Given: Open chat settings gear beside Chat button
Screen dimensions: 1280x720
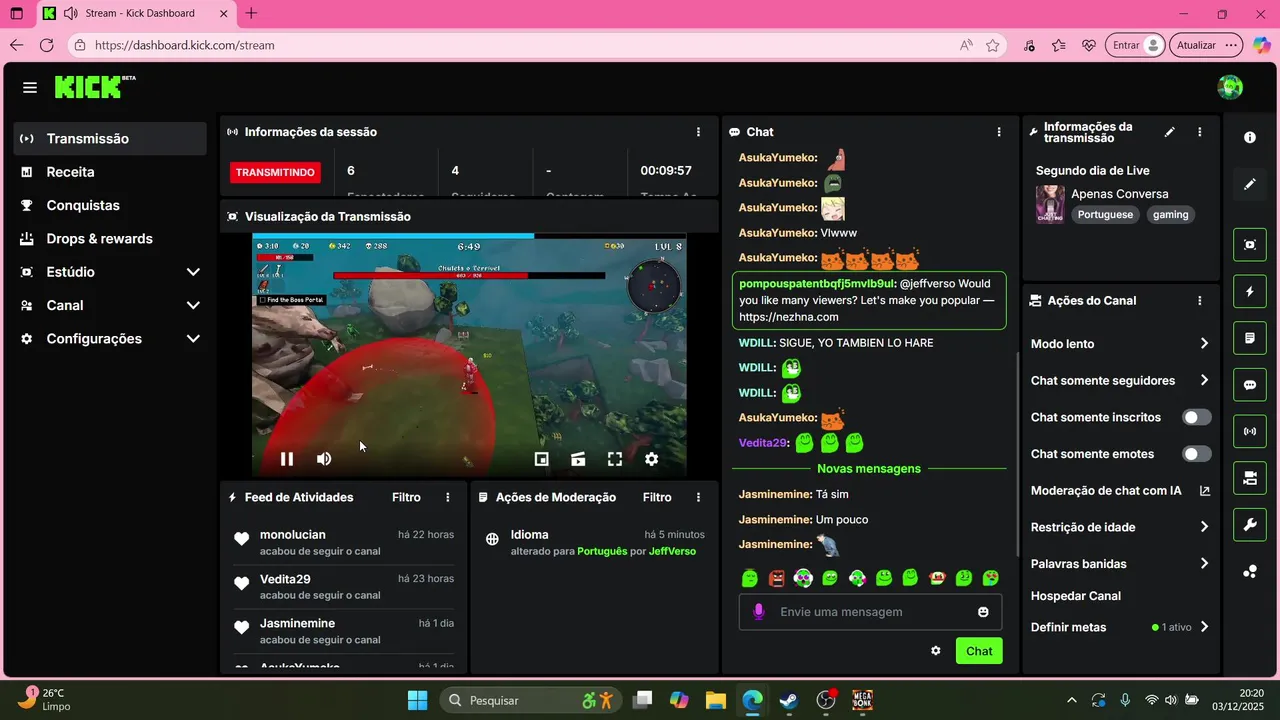Looking at the screenshot, I should 936,651.
